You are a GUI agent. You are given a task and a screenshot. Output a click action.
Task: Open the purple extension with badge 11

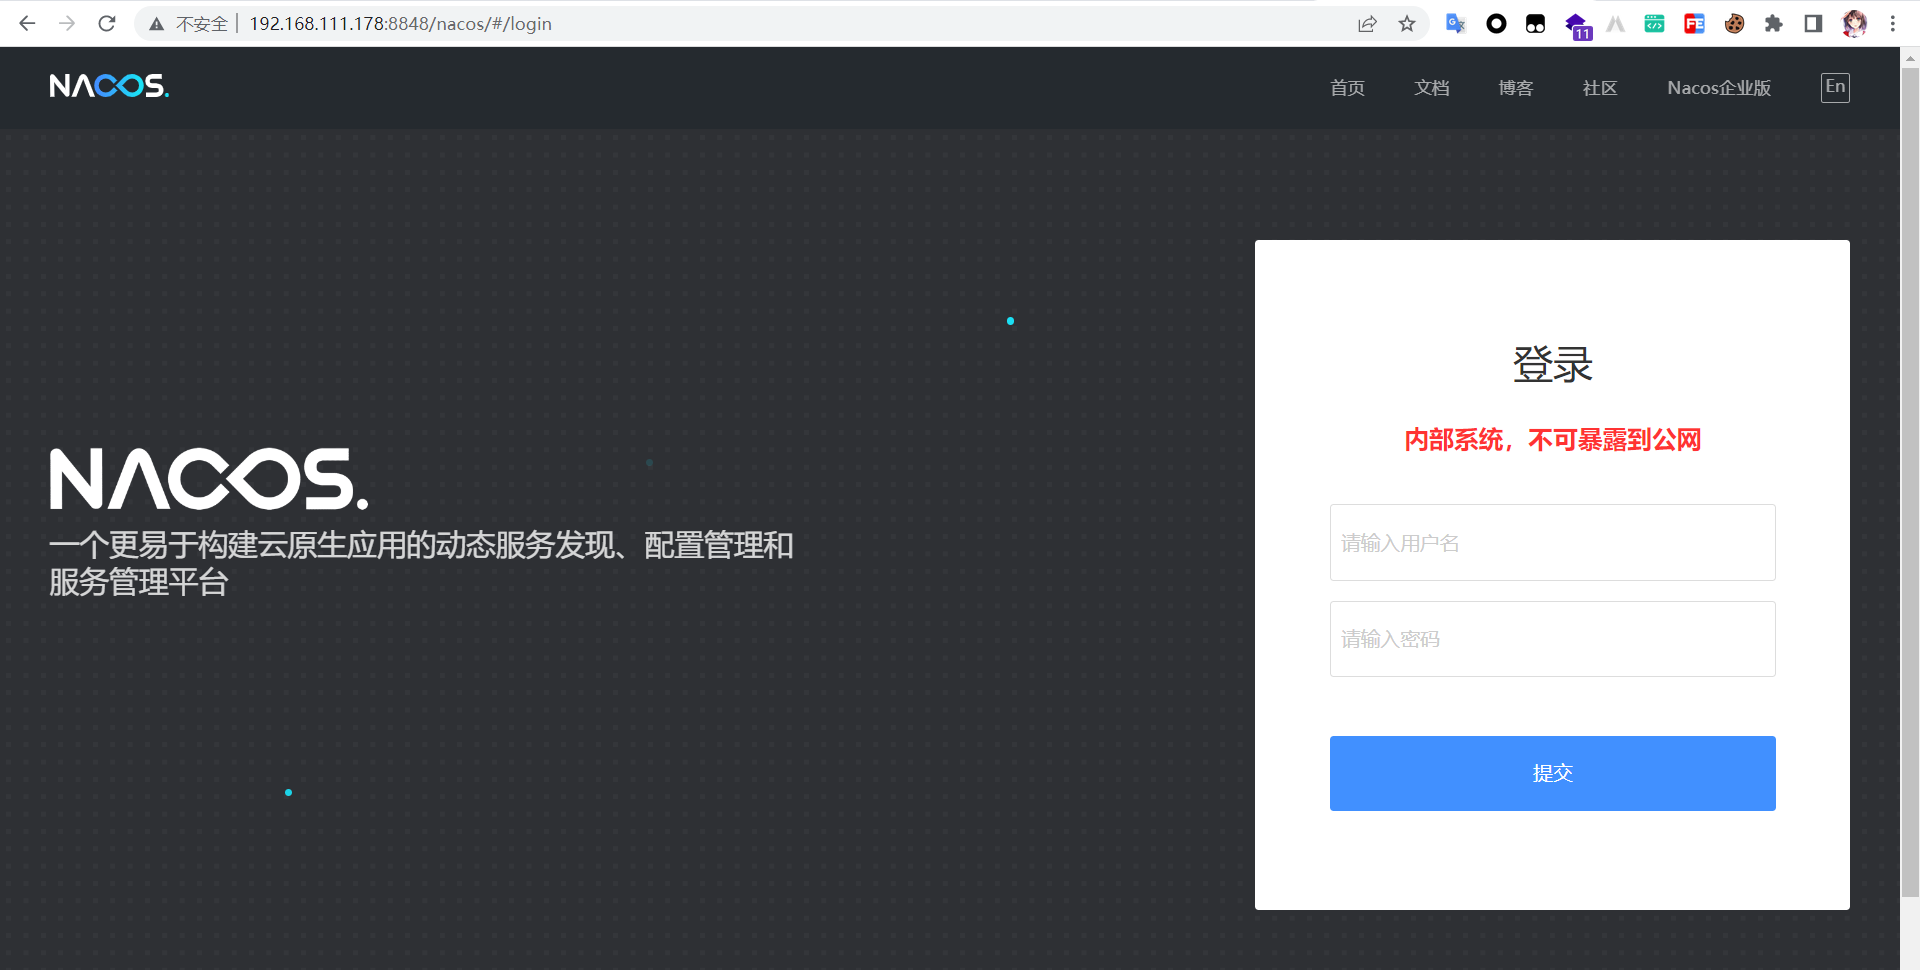click(1577, 26)
